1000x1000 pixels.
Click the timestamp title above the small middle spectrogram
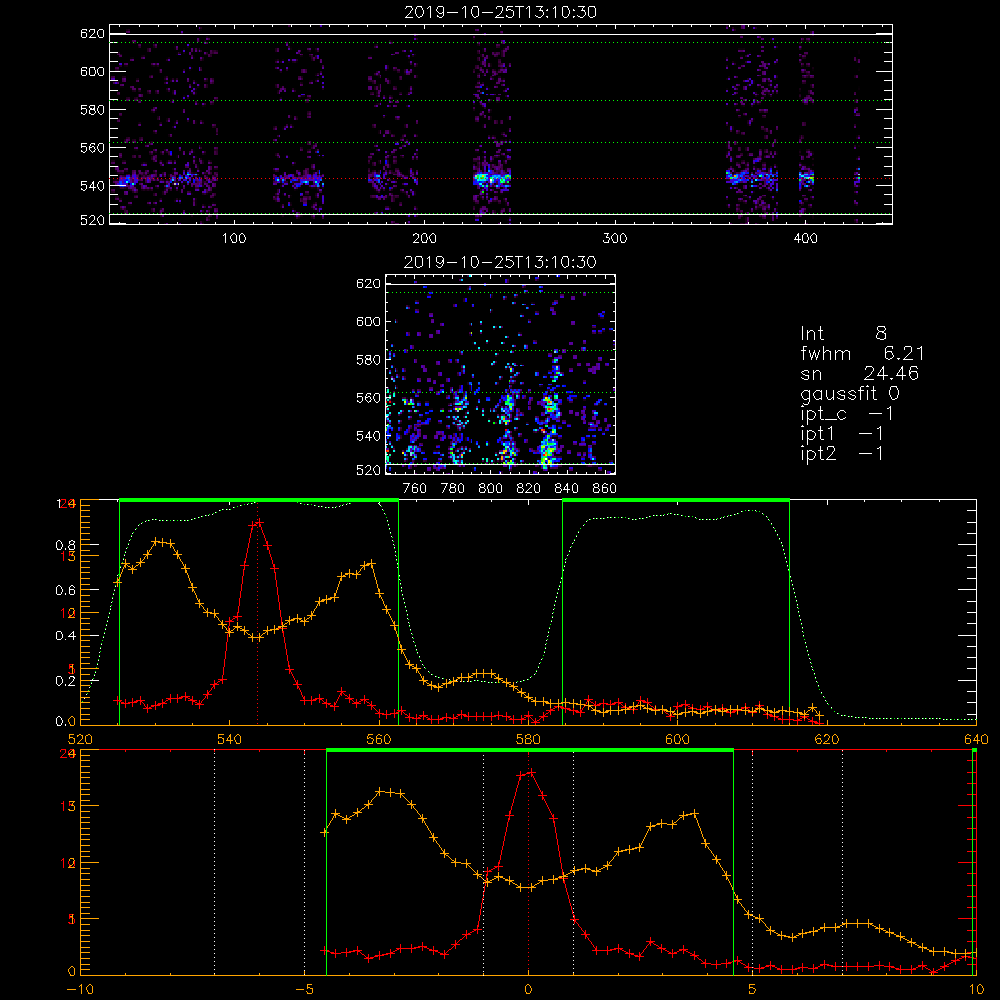click(x=500, y=262)
